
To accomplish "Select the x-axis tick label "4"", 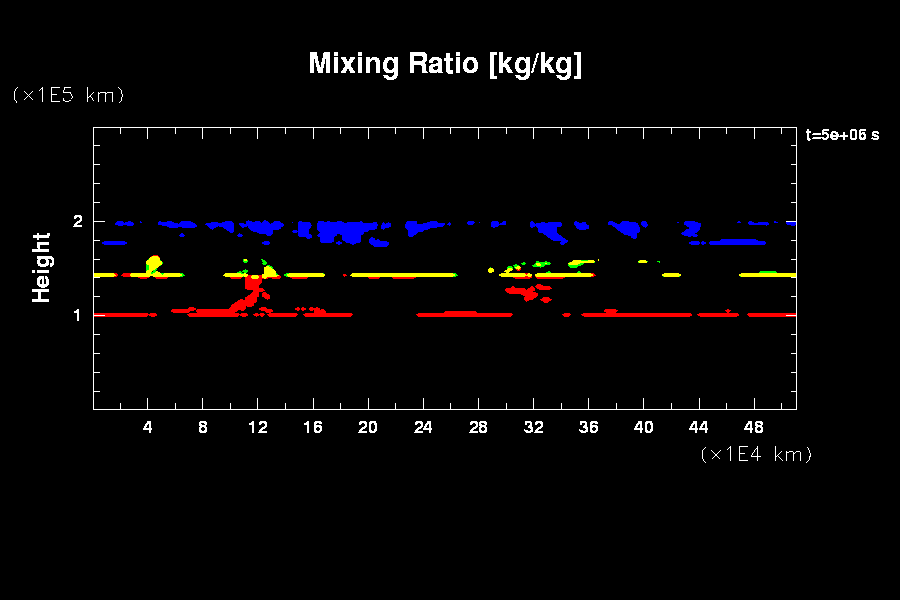I will [148, 427].
